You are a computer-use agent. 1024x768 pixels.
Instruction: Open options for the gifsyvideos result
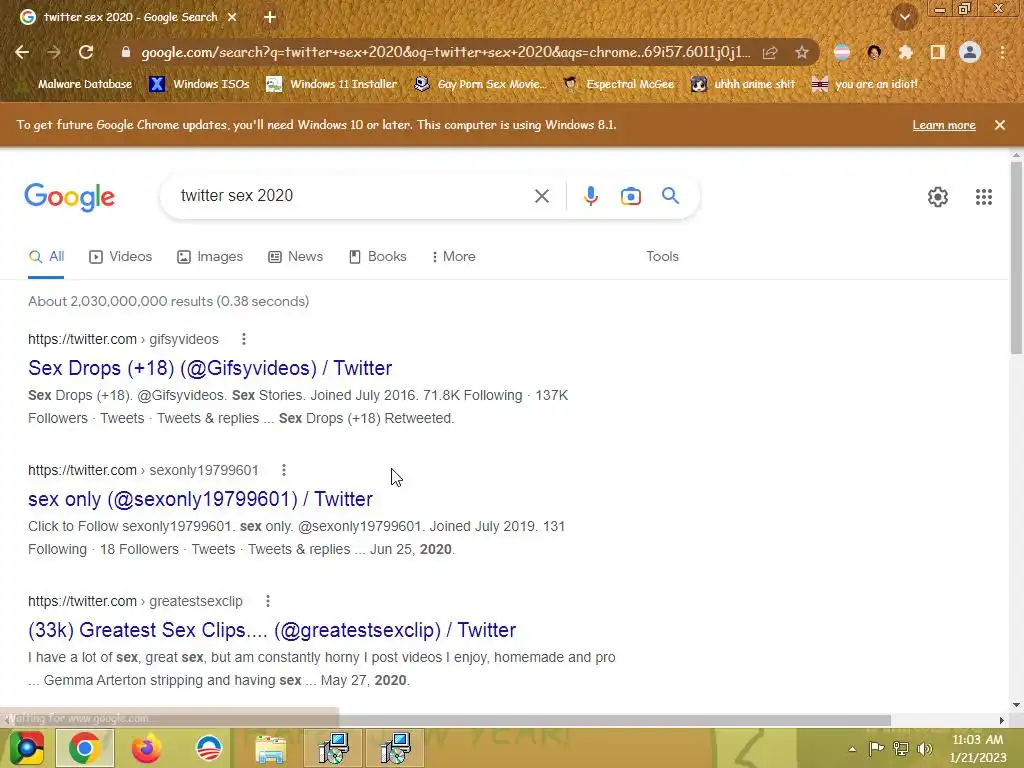coord(244,339)
